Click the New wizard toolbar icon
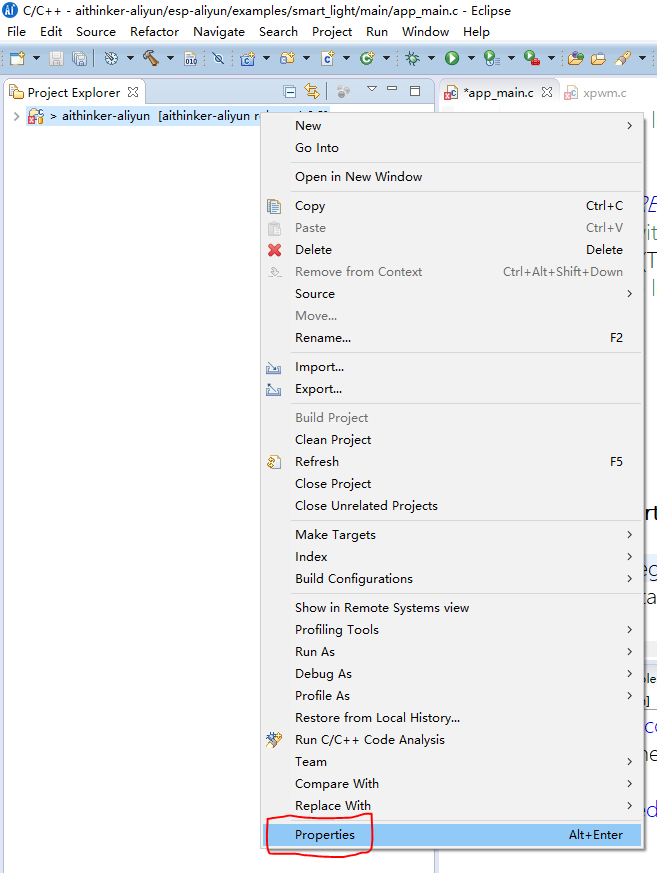 [x=18, y=58]
